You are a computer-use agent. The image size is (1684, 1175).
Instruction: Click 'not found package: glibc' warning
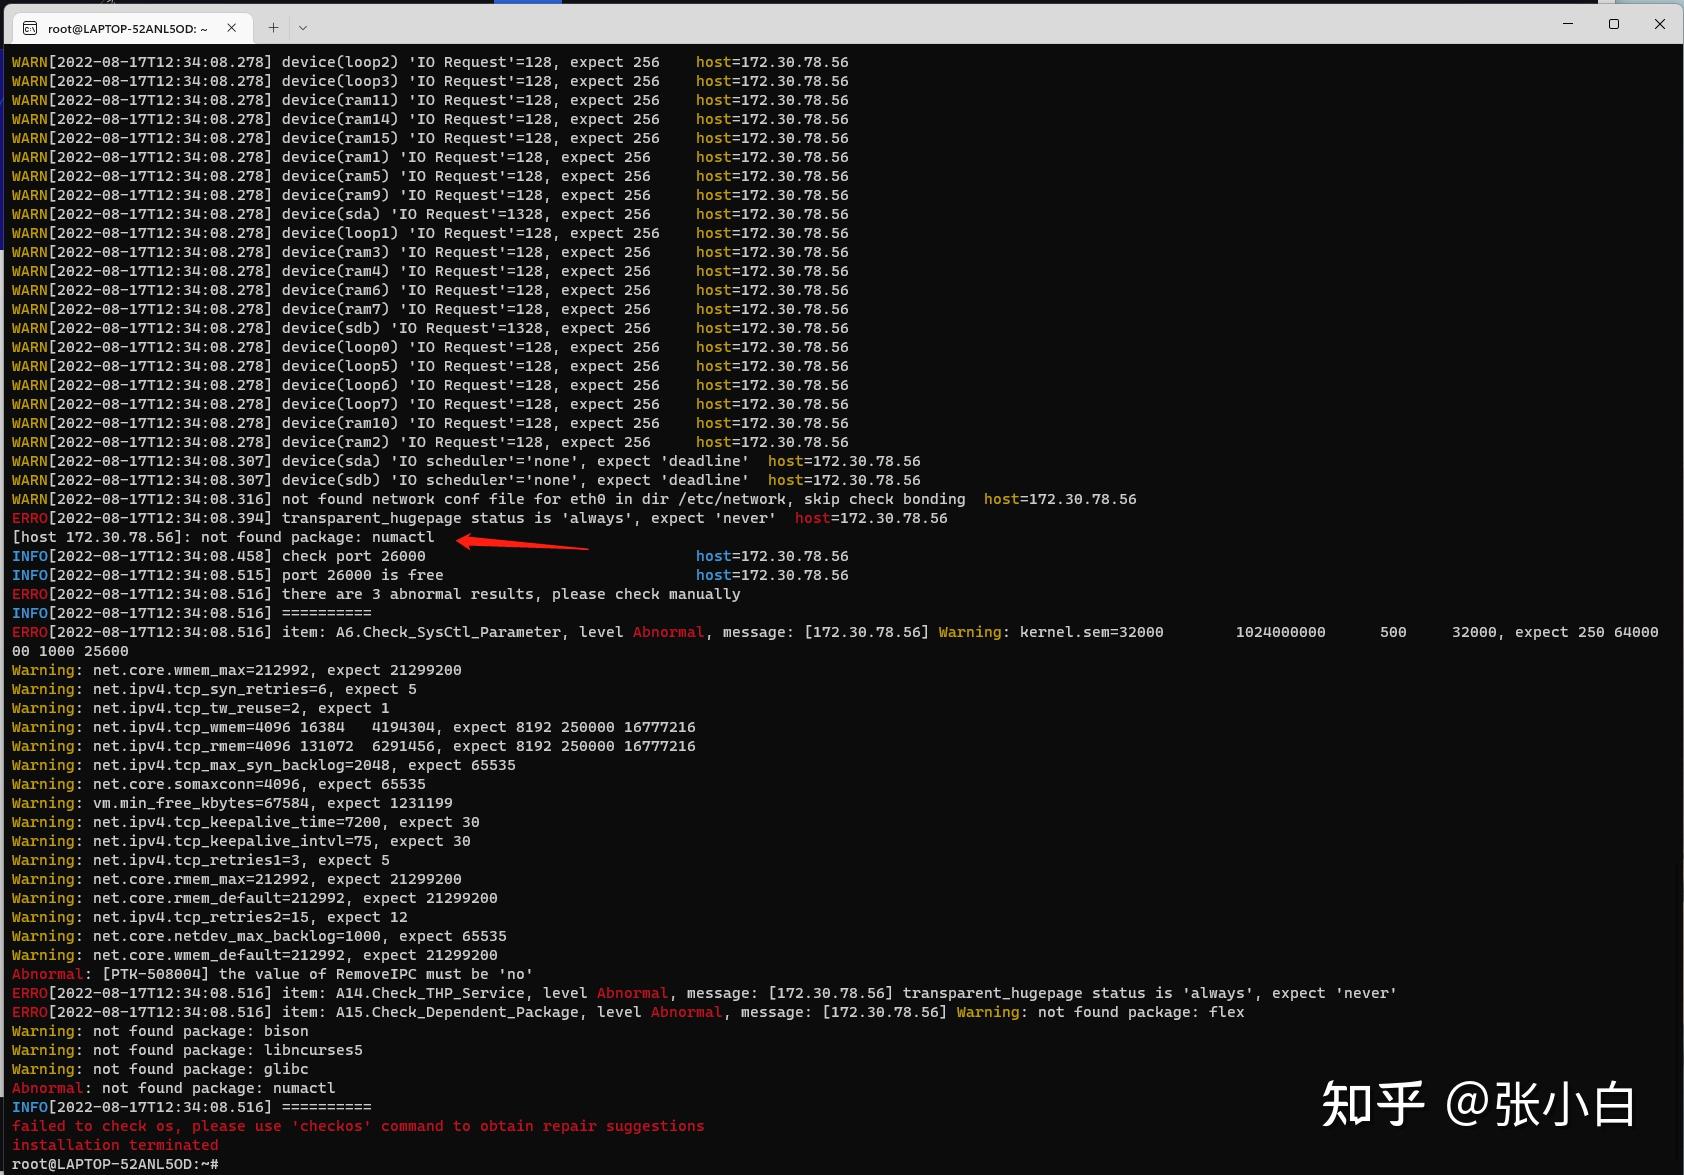[x=160, y=1069]
